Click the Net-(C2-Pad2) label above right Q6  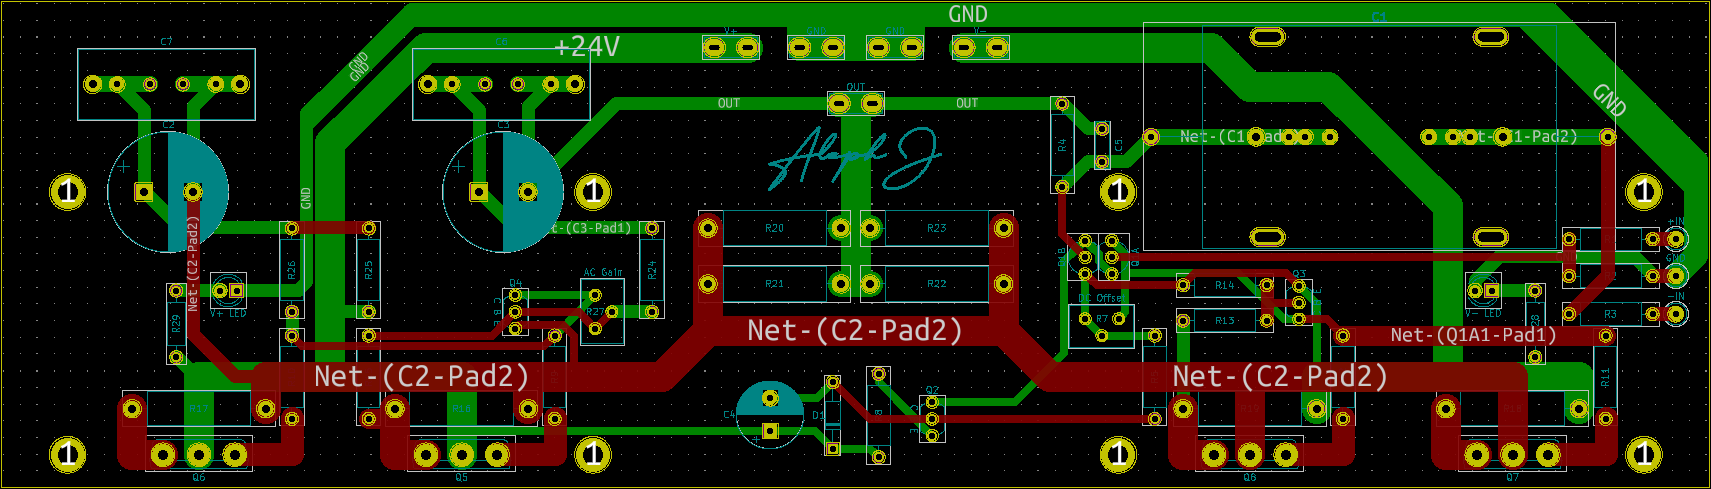(x=1280, y=376)
